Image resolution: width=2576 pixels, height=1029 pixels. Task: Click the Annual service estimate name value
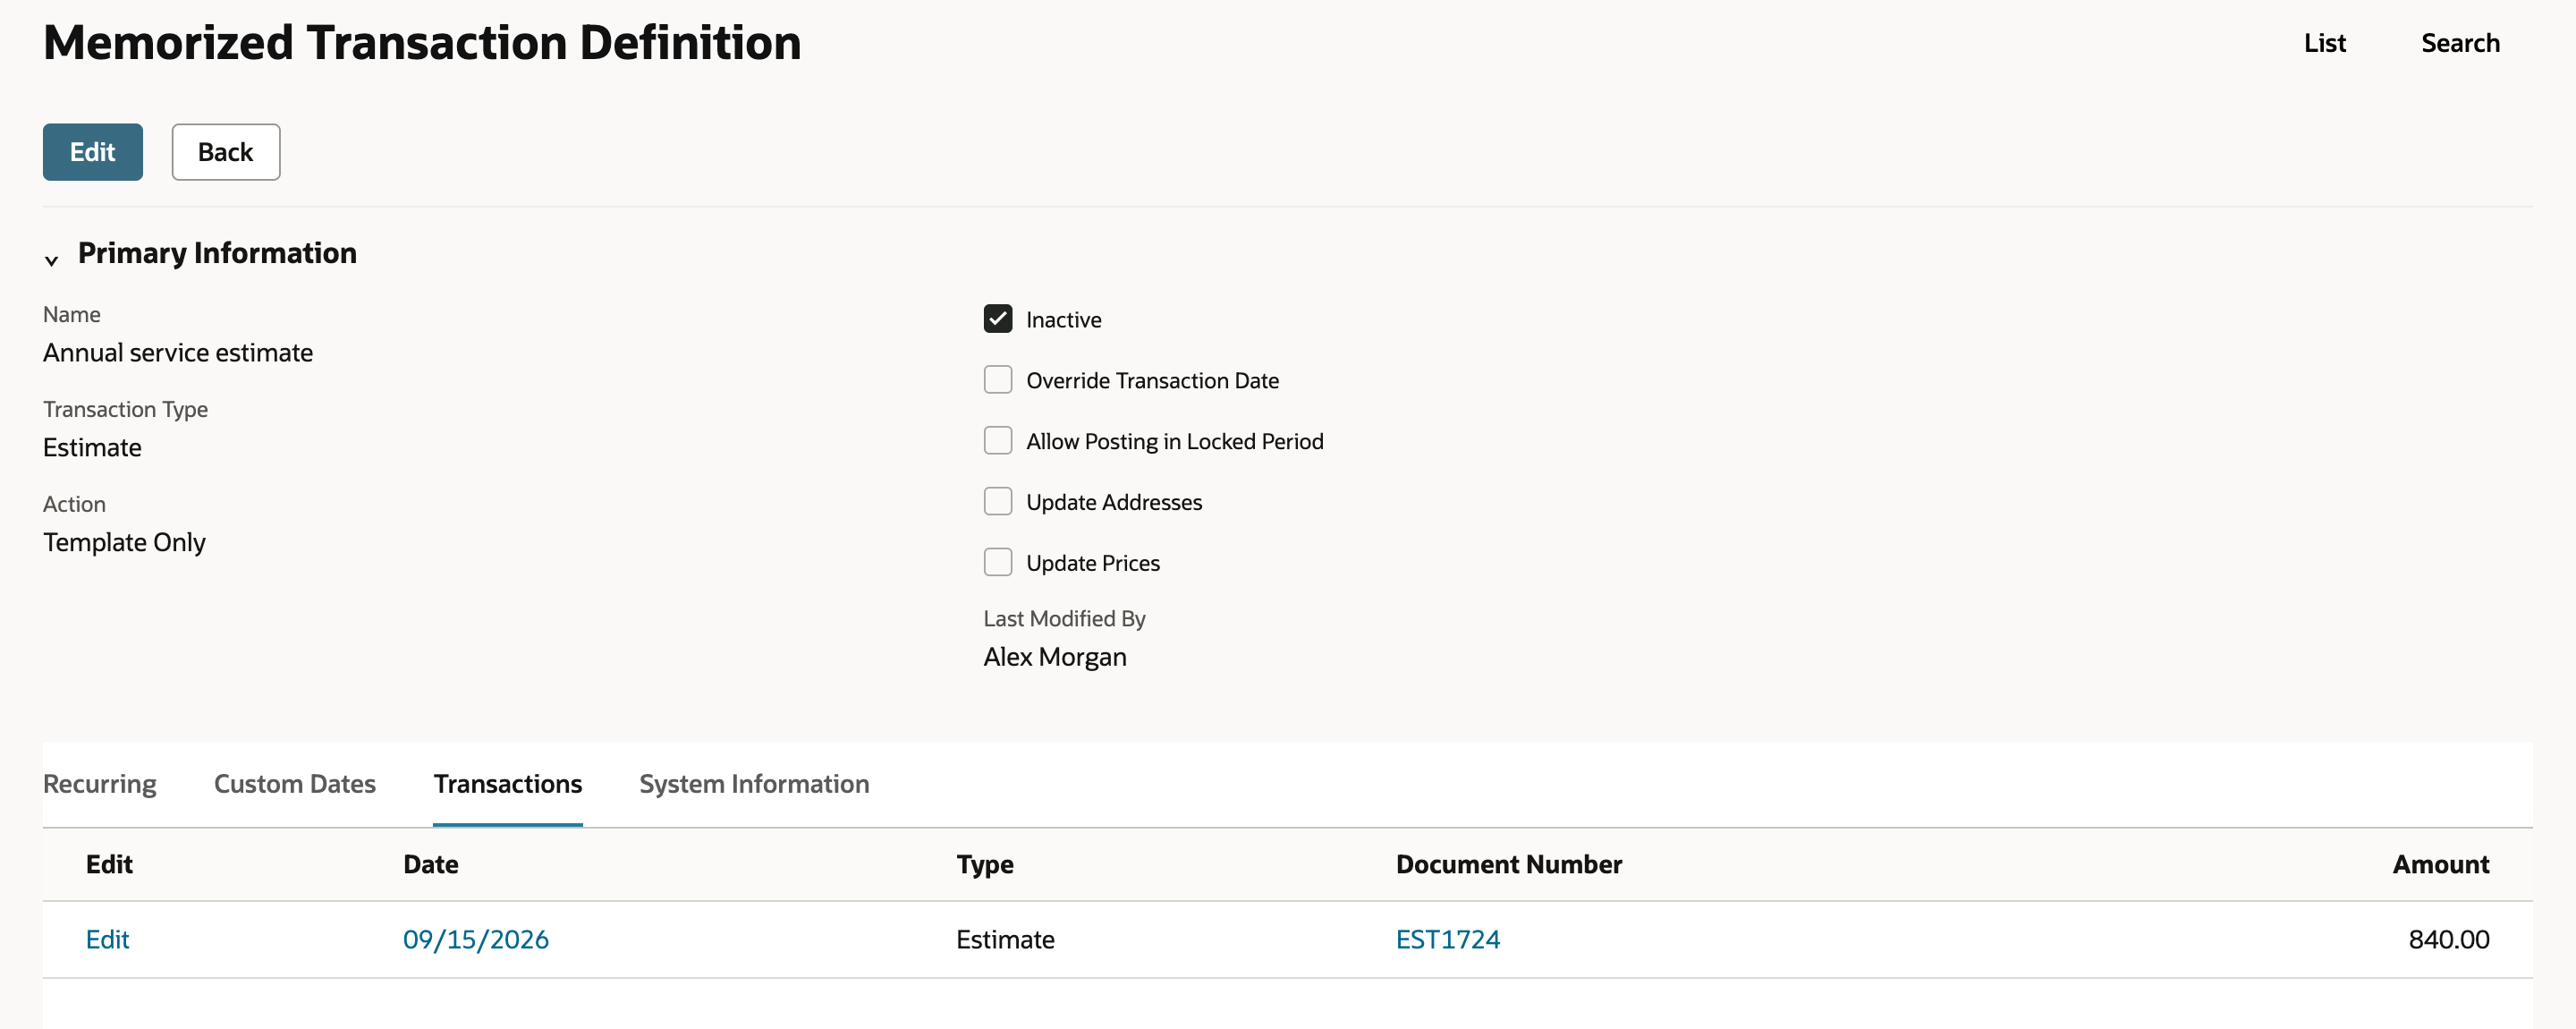(178, 353)
